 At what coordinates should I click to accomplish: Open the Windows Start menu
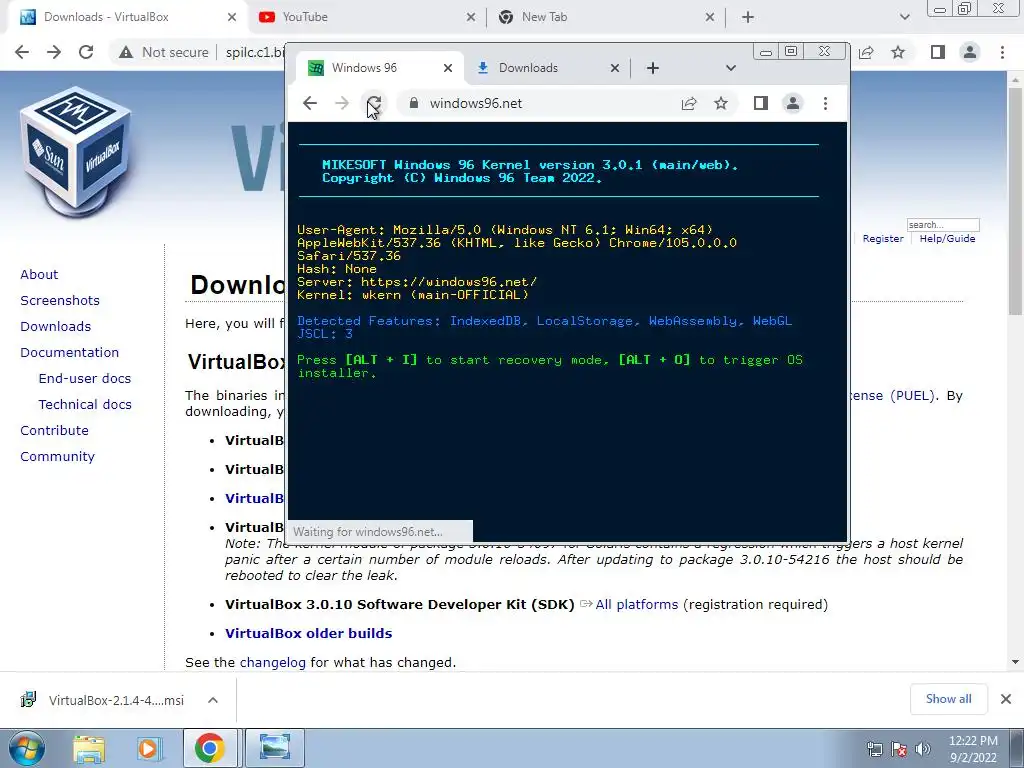point(26,748)
